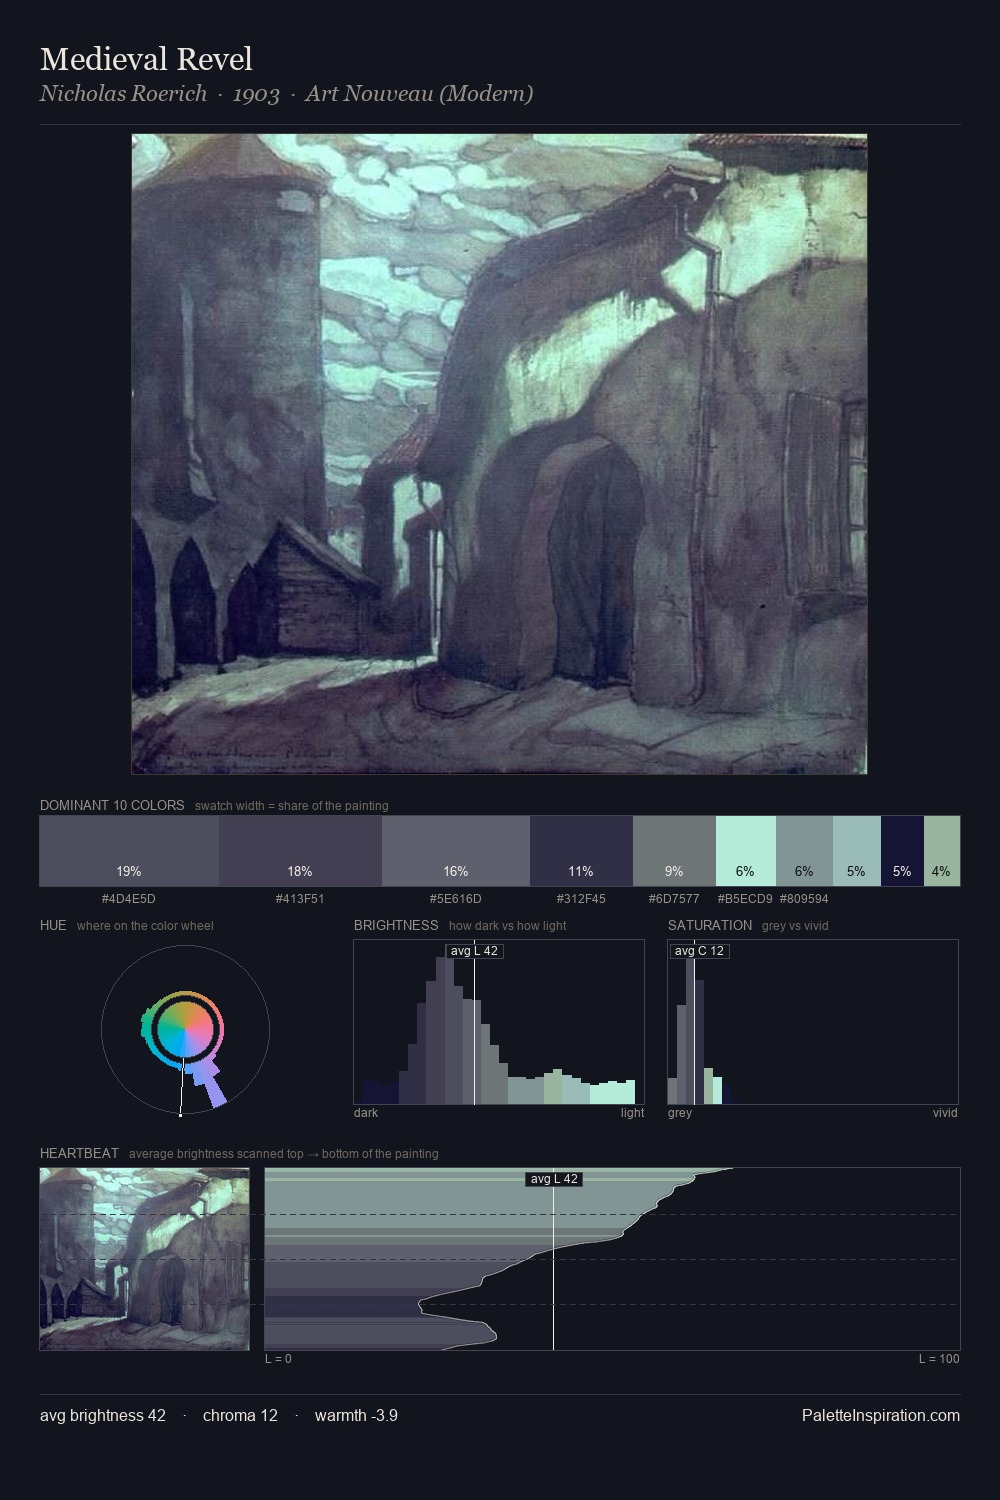The height and width of the screenshot is (1500, 1000).
Task: Click the avg C 12 label in saturation chart
Action: [x=699, y=951]
